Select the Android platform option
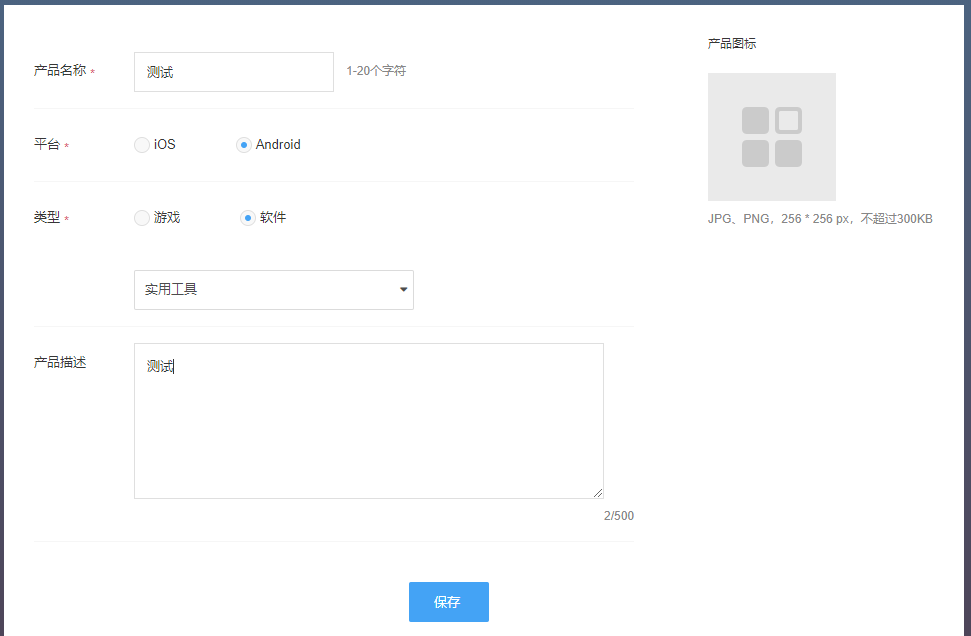Image resolution: width=971 pixels, height=636 pixels. tap(243, 145)
